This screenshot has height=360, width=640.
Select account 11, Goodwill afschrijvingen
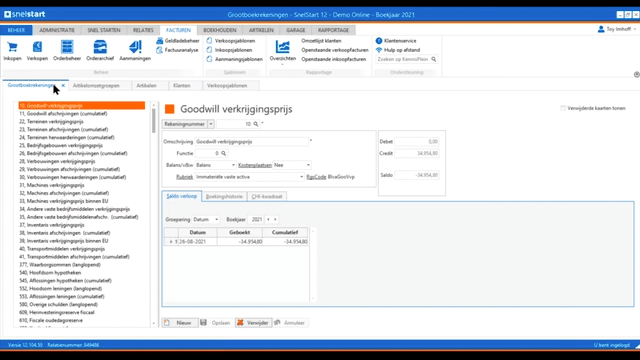pos(63,114)
